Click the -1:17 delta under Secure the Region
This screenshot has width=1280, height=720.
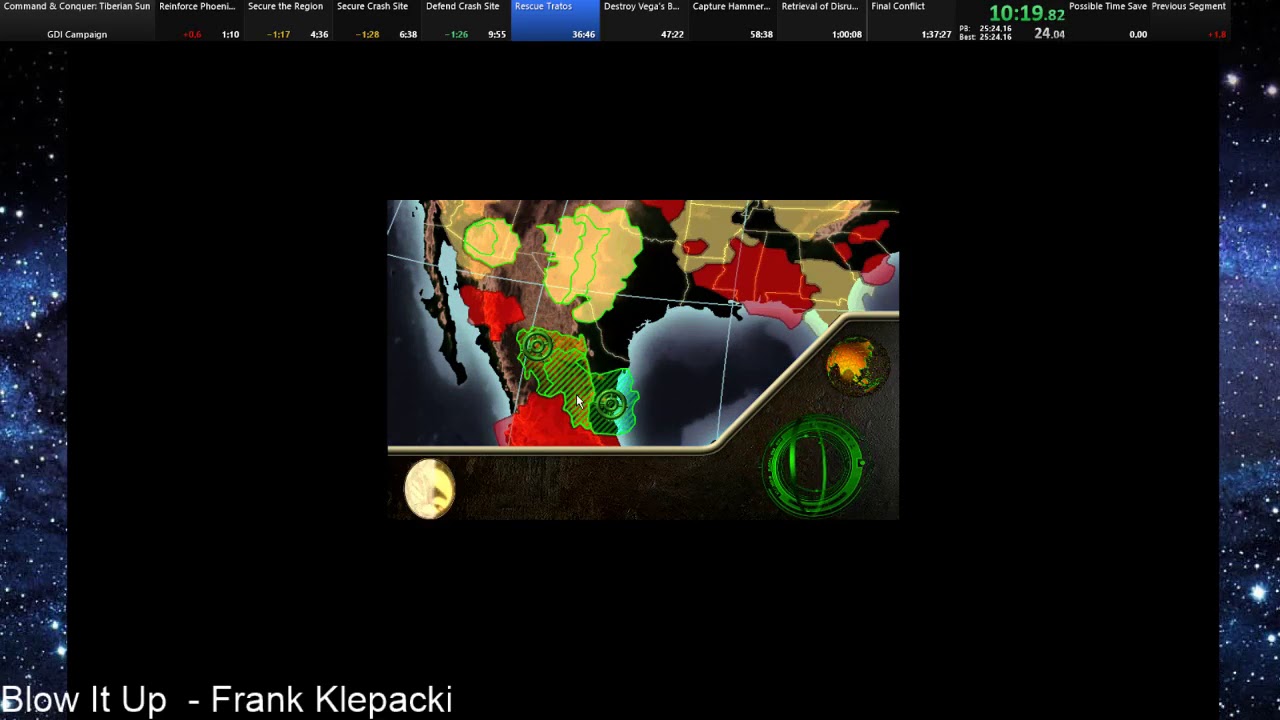(x=279, y=34)
